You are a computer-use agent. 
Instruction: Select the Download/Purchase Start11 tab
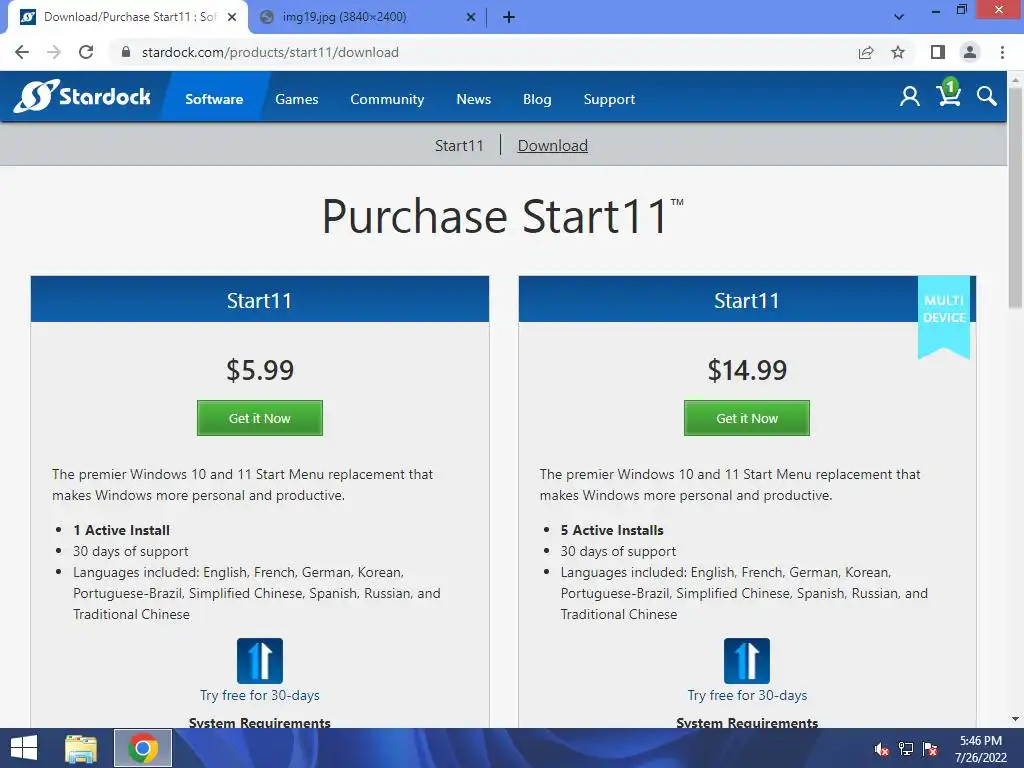pyautogui.click(x=129, y=18)
